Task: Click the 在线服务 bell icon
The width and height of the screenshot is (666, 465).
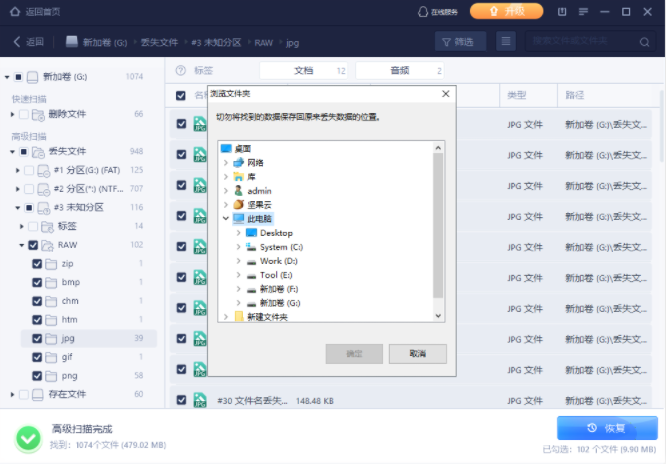Action: pos(422,12)
